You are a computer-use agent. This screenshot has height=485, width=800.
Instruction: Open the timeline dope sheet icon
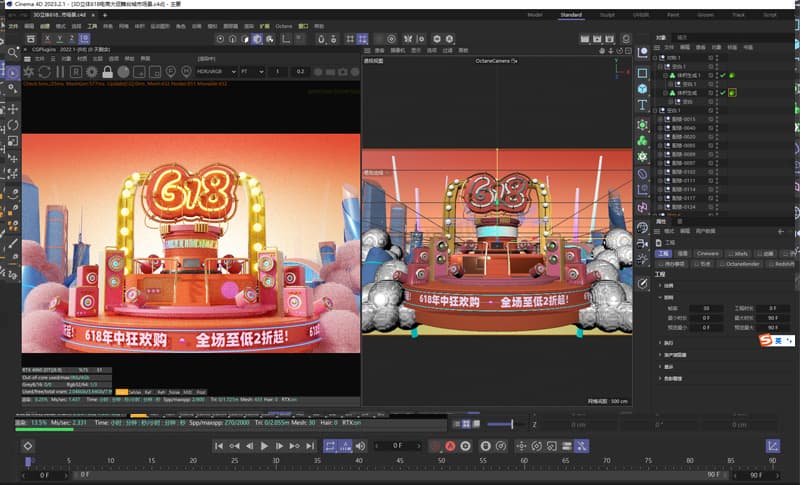pos(772,446)
